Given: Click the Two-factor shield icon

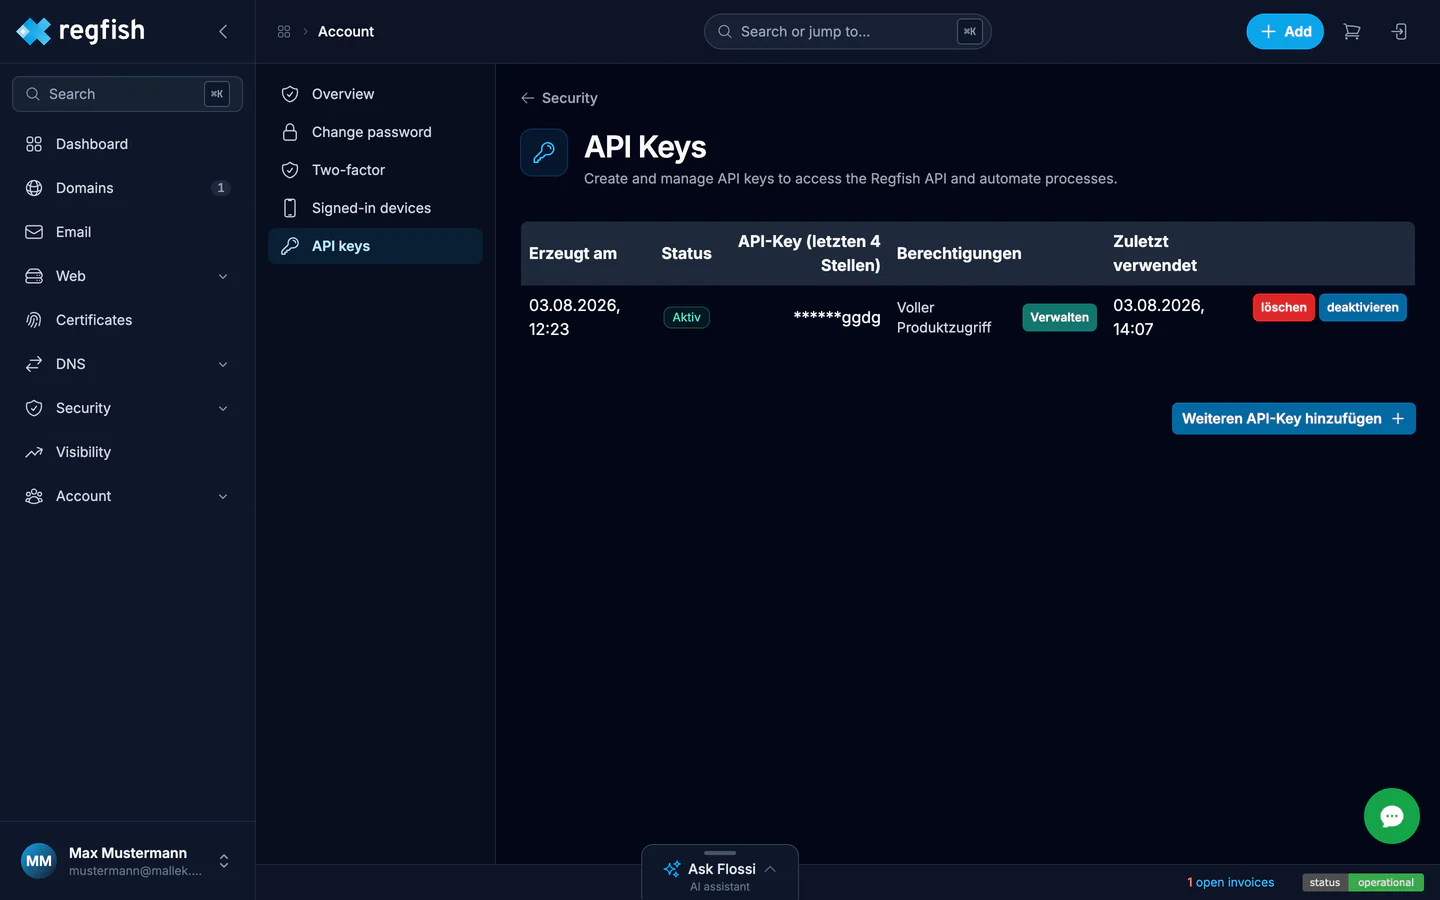Looking at the screenshot, I should [x=290, y=170].
